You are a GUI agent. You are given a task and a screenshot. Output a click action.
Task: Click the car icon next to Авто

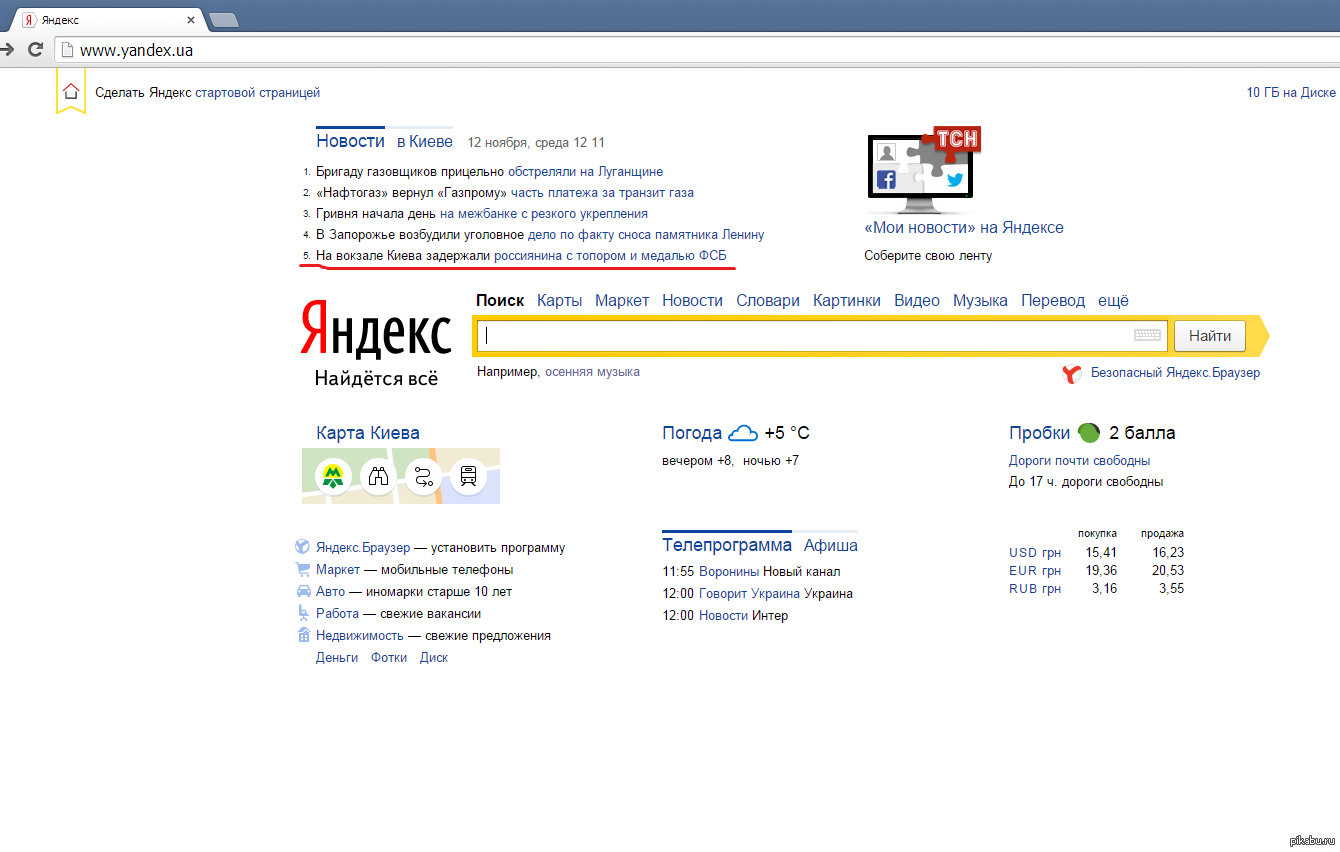pos(303,591)
